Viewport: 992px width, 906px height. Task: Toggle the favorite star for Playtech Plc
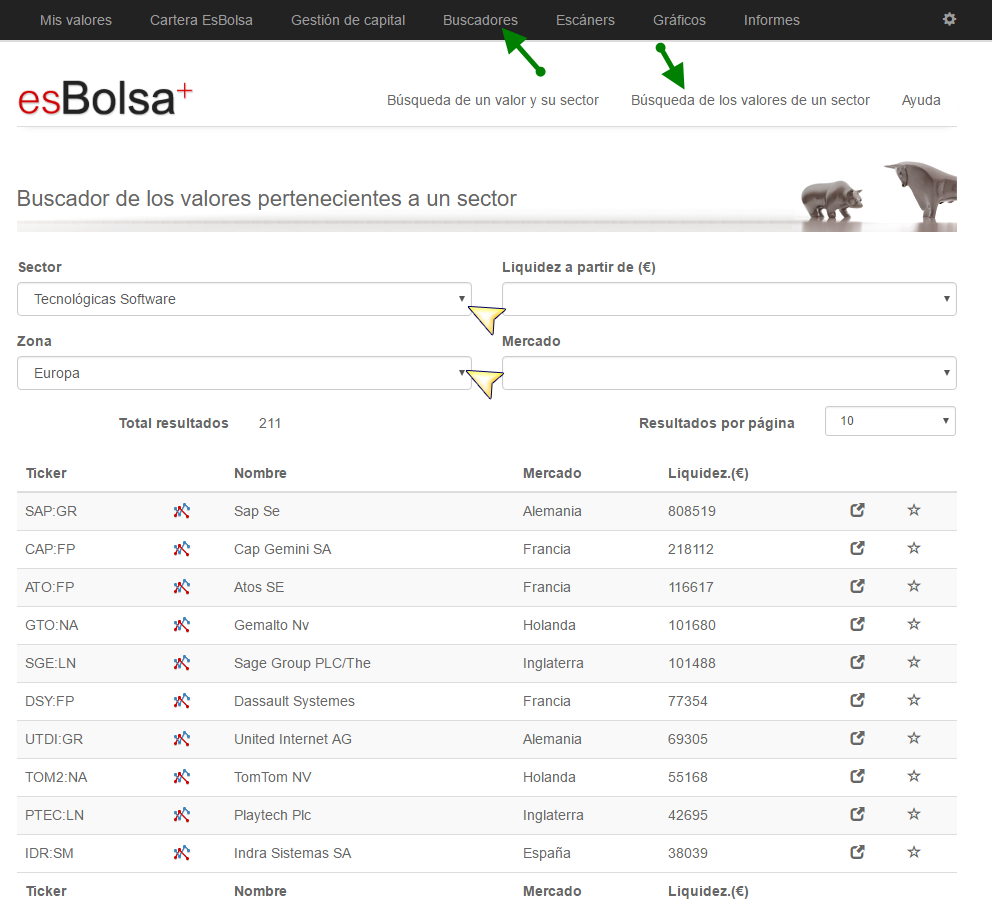(914, 814)
